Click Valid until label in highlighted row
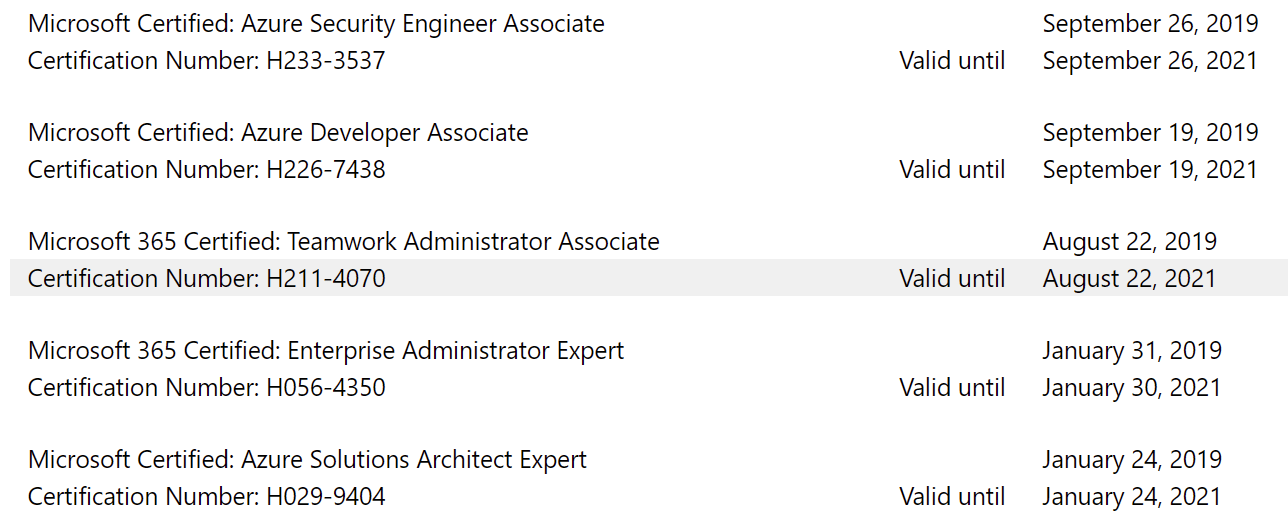This screenshot has height=525, width=1288. pos(952,279)
